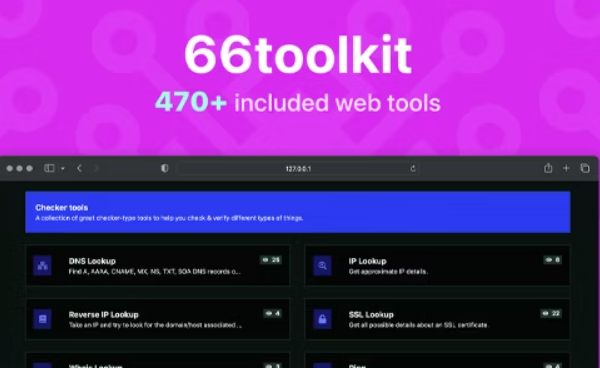Toggle the browser sidebar button
600x368 pixels.
[x=49, y=168]
